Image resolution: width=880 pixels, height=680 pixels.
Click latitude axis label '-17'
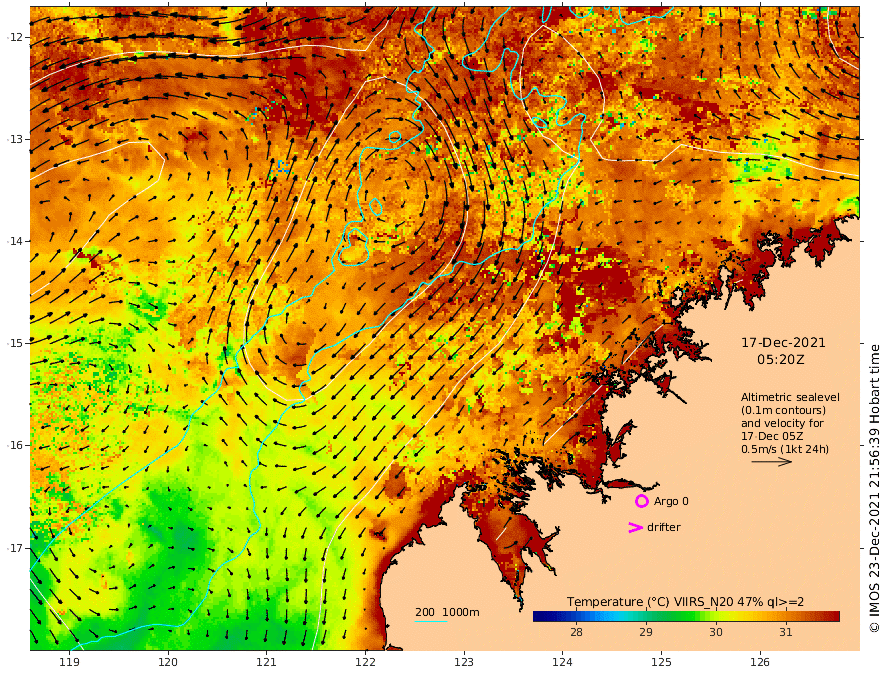[x=15, y=548]
